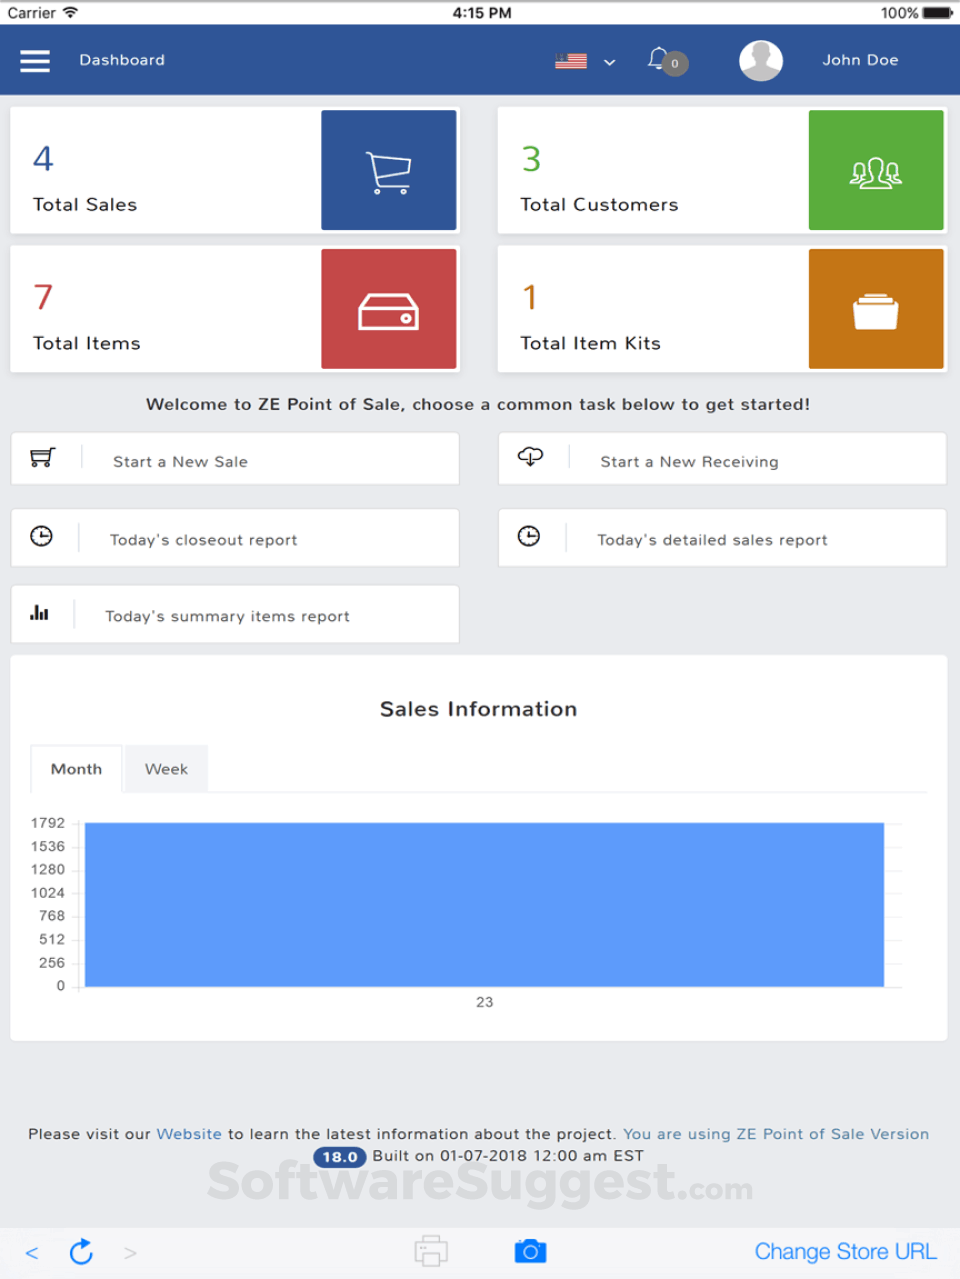Switch chart to the Week tab
This screenshot has width=960, height=1279.
pos(166,769)
